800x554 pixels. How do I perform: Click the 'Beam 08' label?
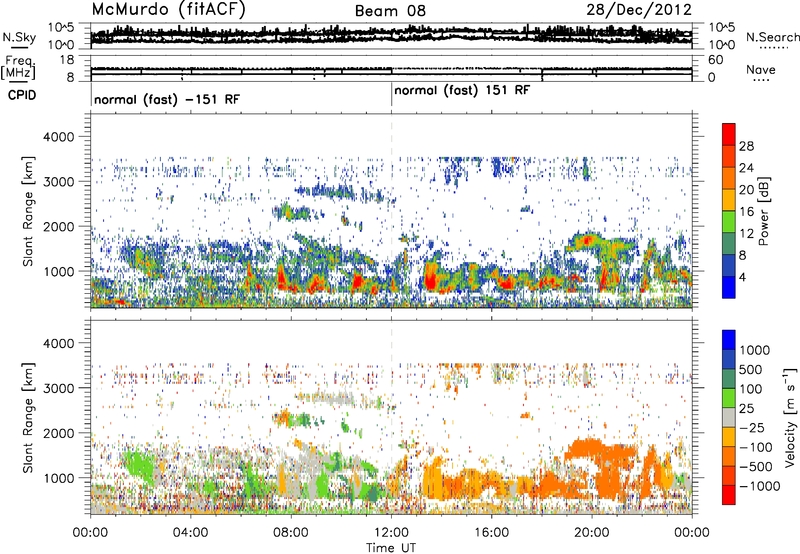(390, 11)
